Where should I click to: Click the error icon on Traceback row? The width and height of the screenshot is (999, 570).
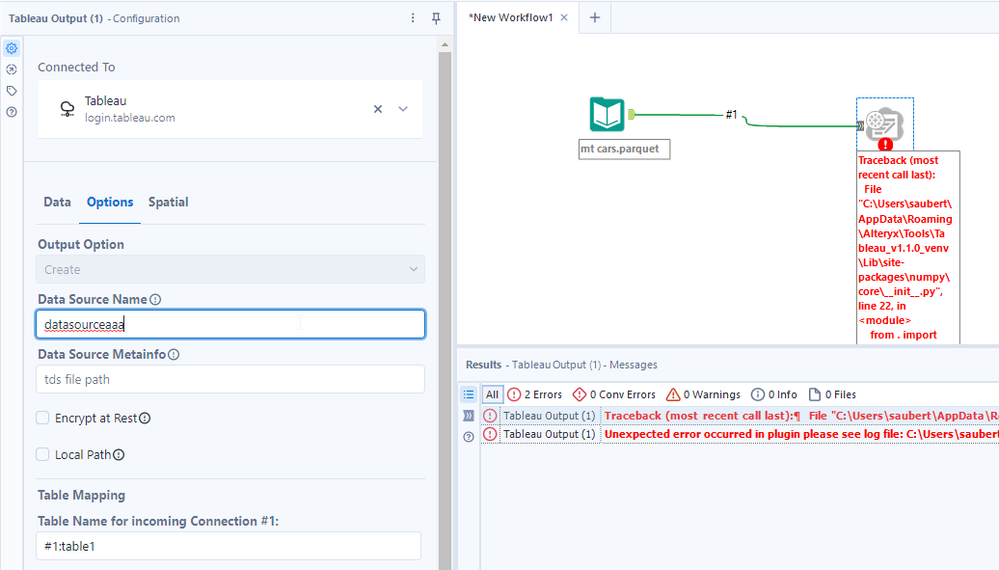pos(489,416)
